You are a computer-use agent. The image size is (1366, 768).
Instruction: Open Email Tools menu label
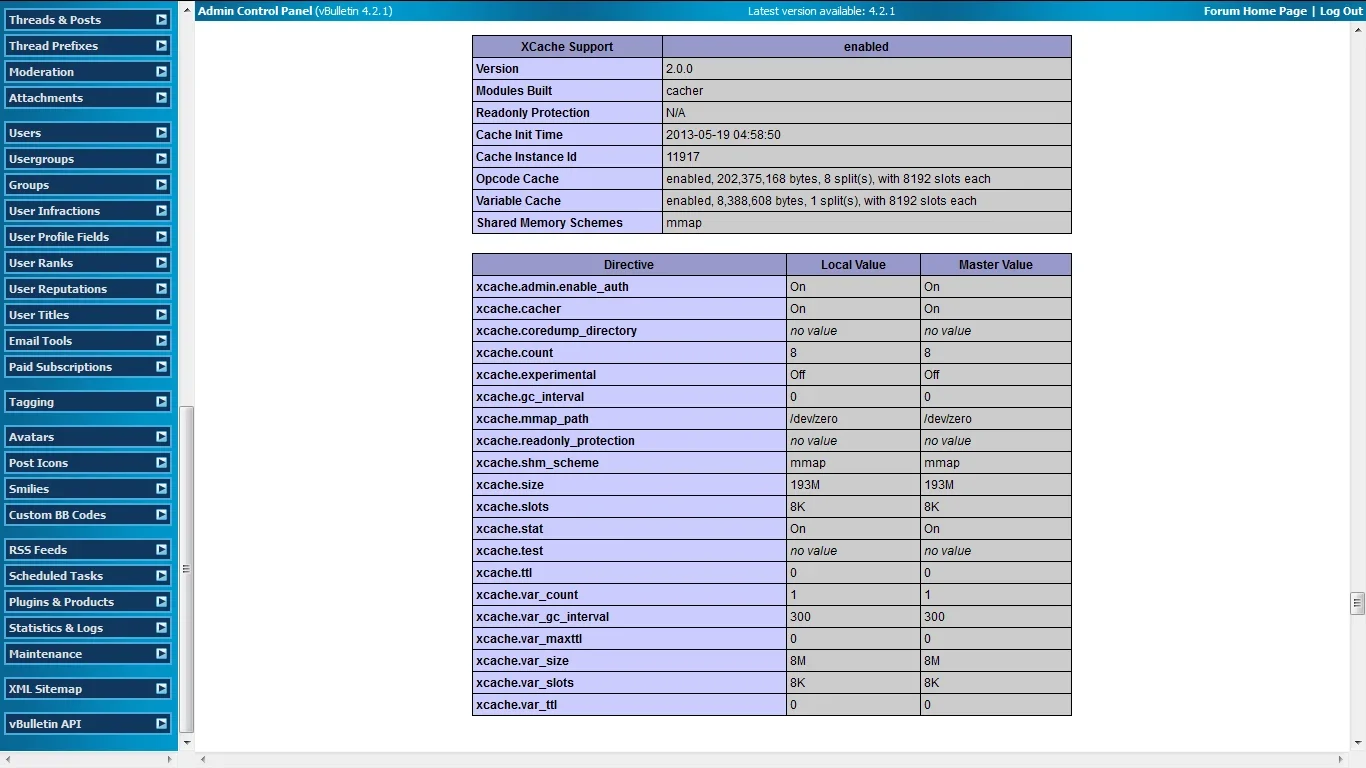click(40, 341)
